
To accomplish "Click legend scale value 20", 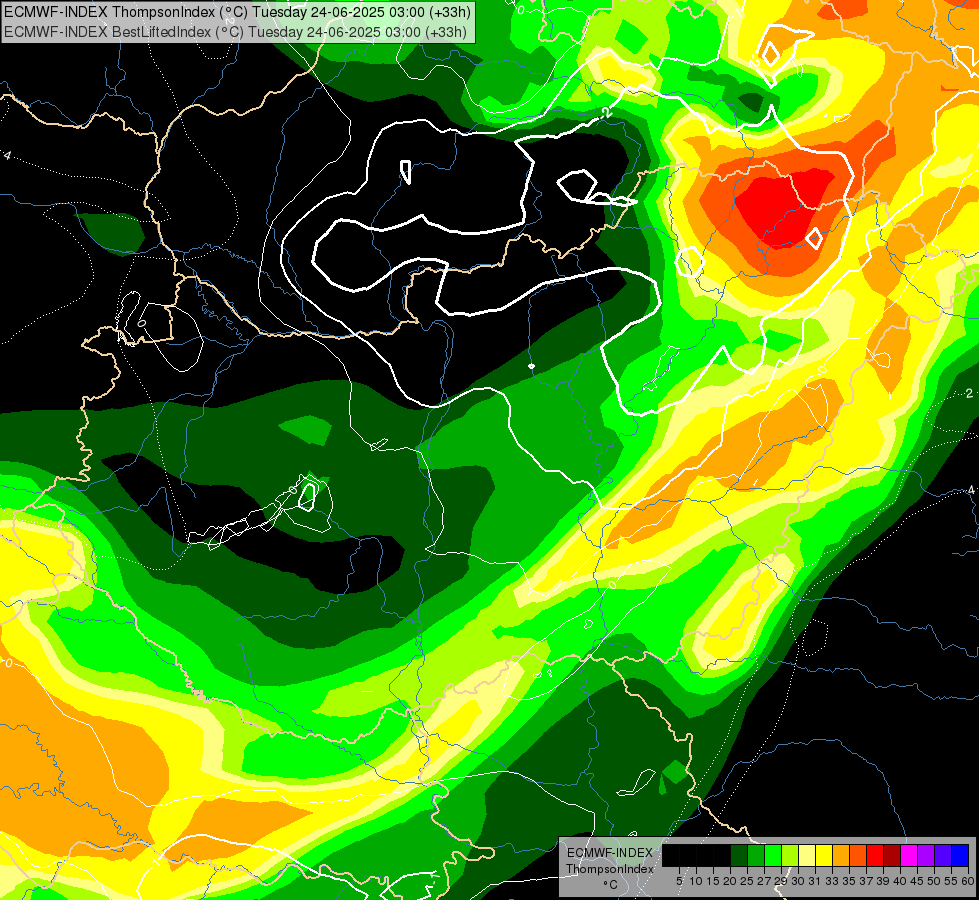I will pos(730,881).
